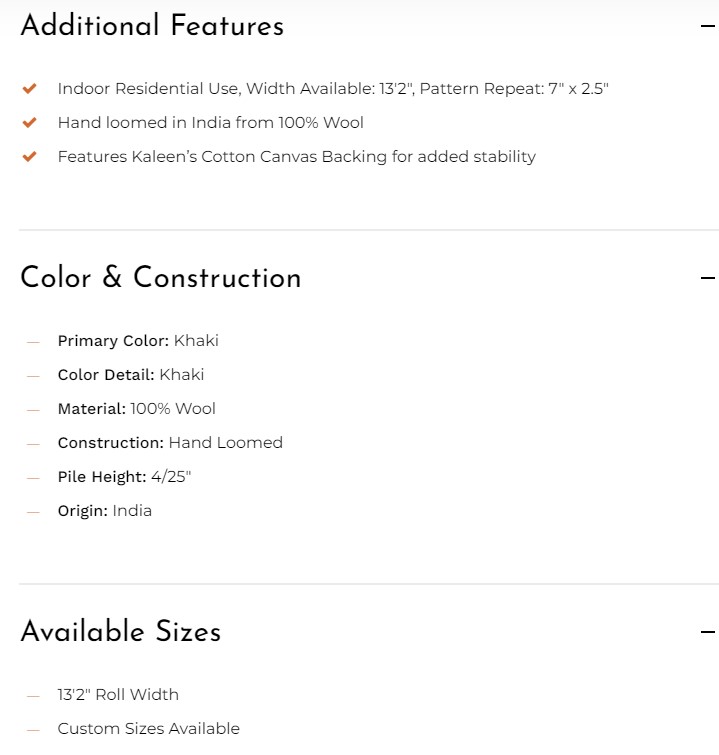This screenshot has height=755, width=719.
Task: Select the Indoor Residential Use feature text
Action: [x=332, y=89]
